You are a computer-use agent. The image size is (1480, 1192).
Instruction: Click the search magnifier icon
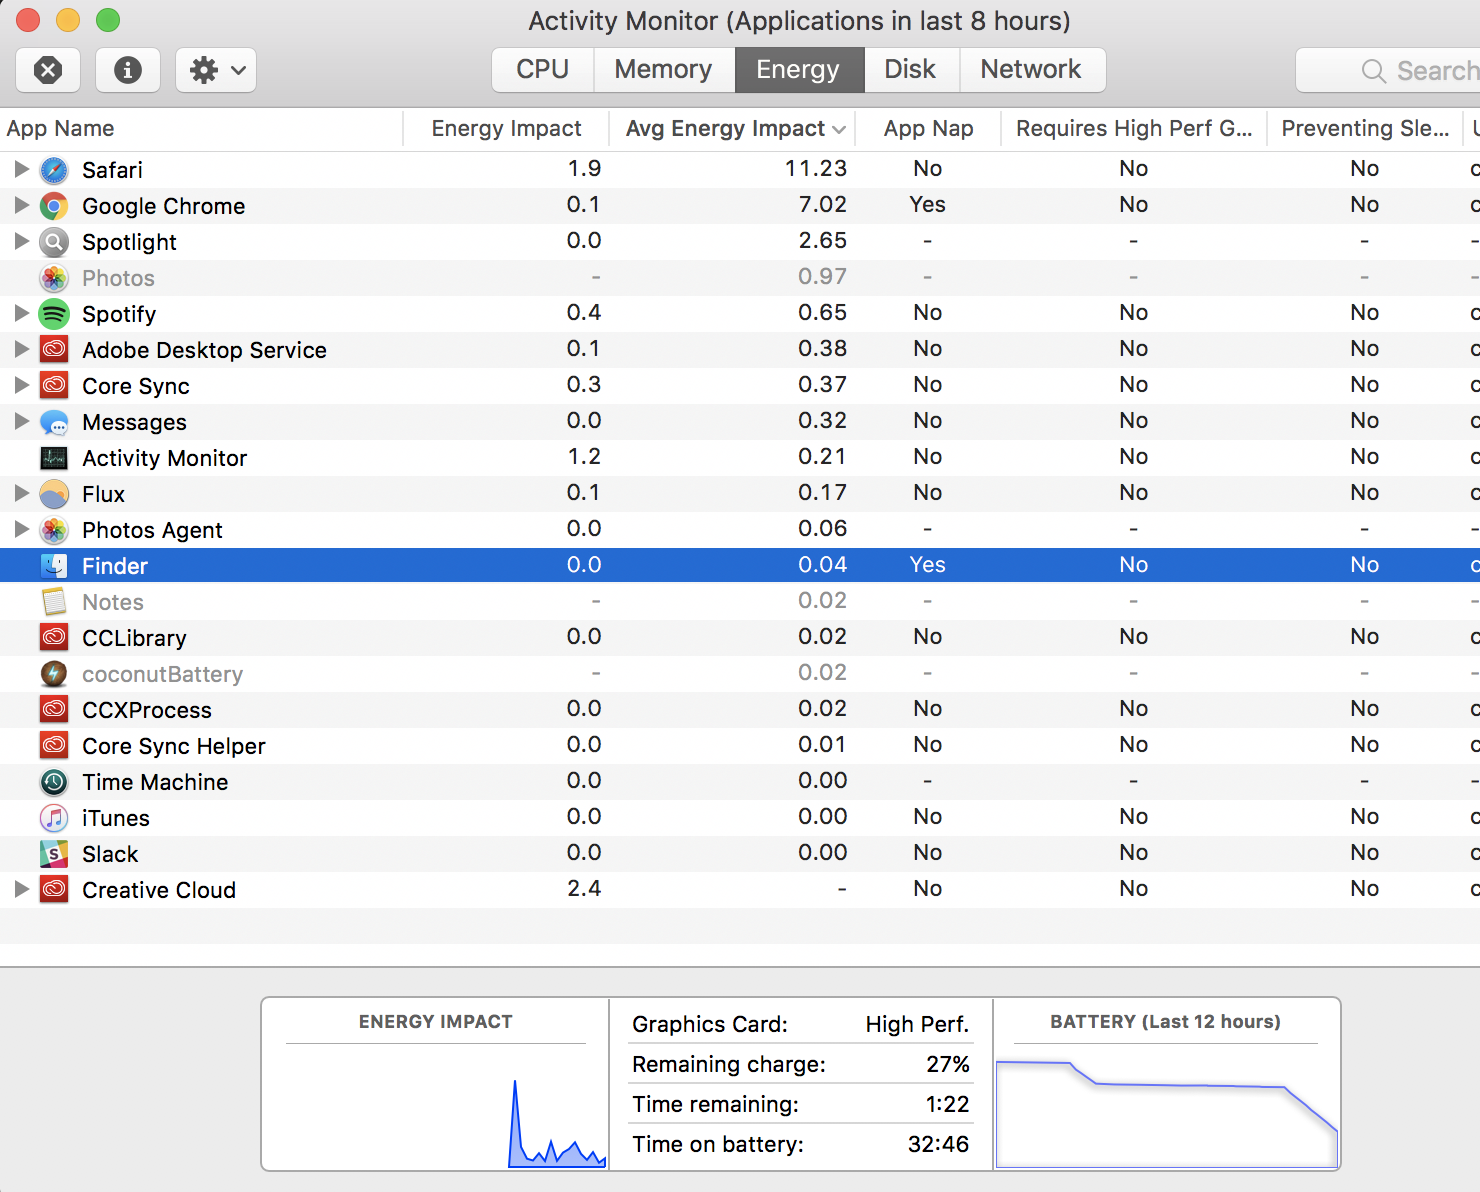[1374, 71]
